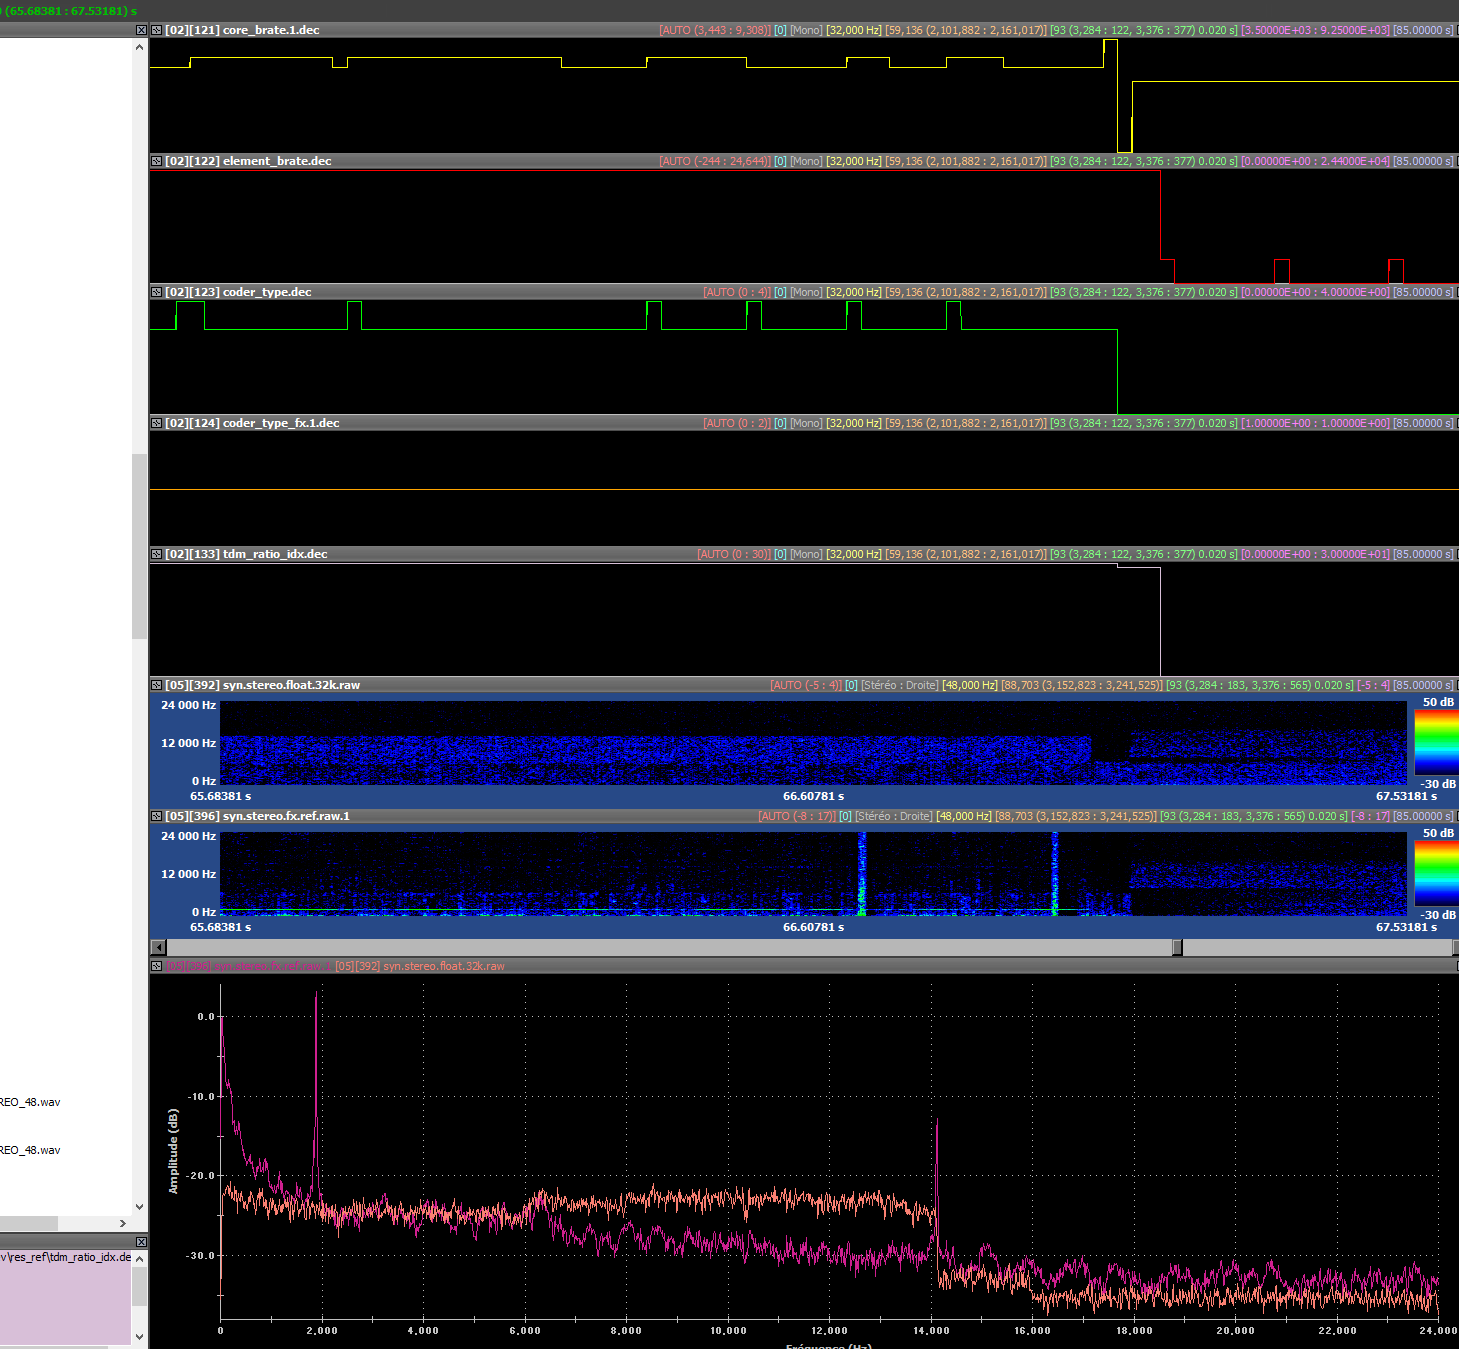This screenshot has width=1459, height=1349.
Task: Click the syn.stereo.fx.ref.raw.1 spectrogram header icon
Action: tap(156, 816)
